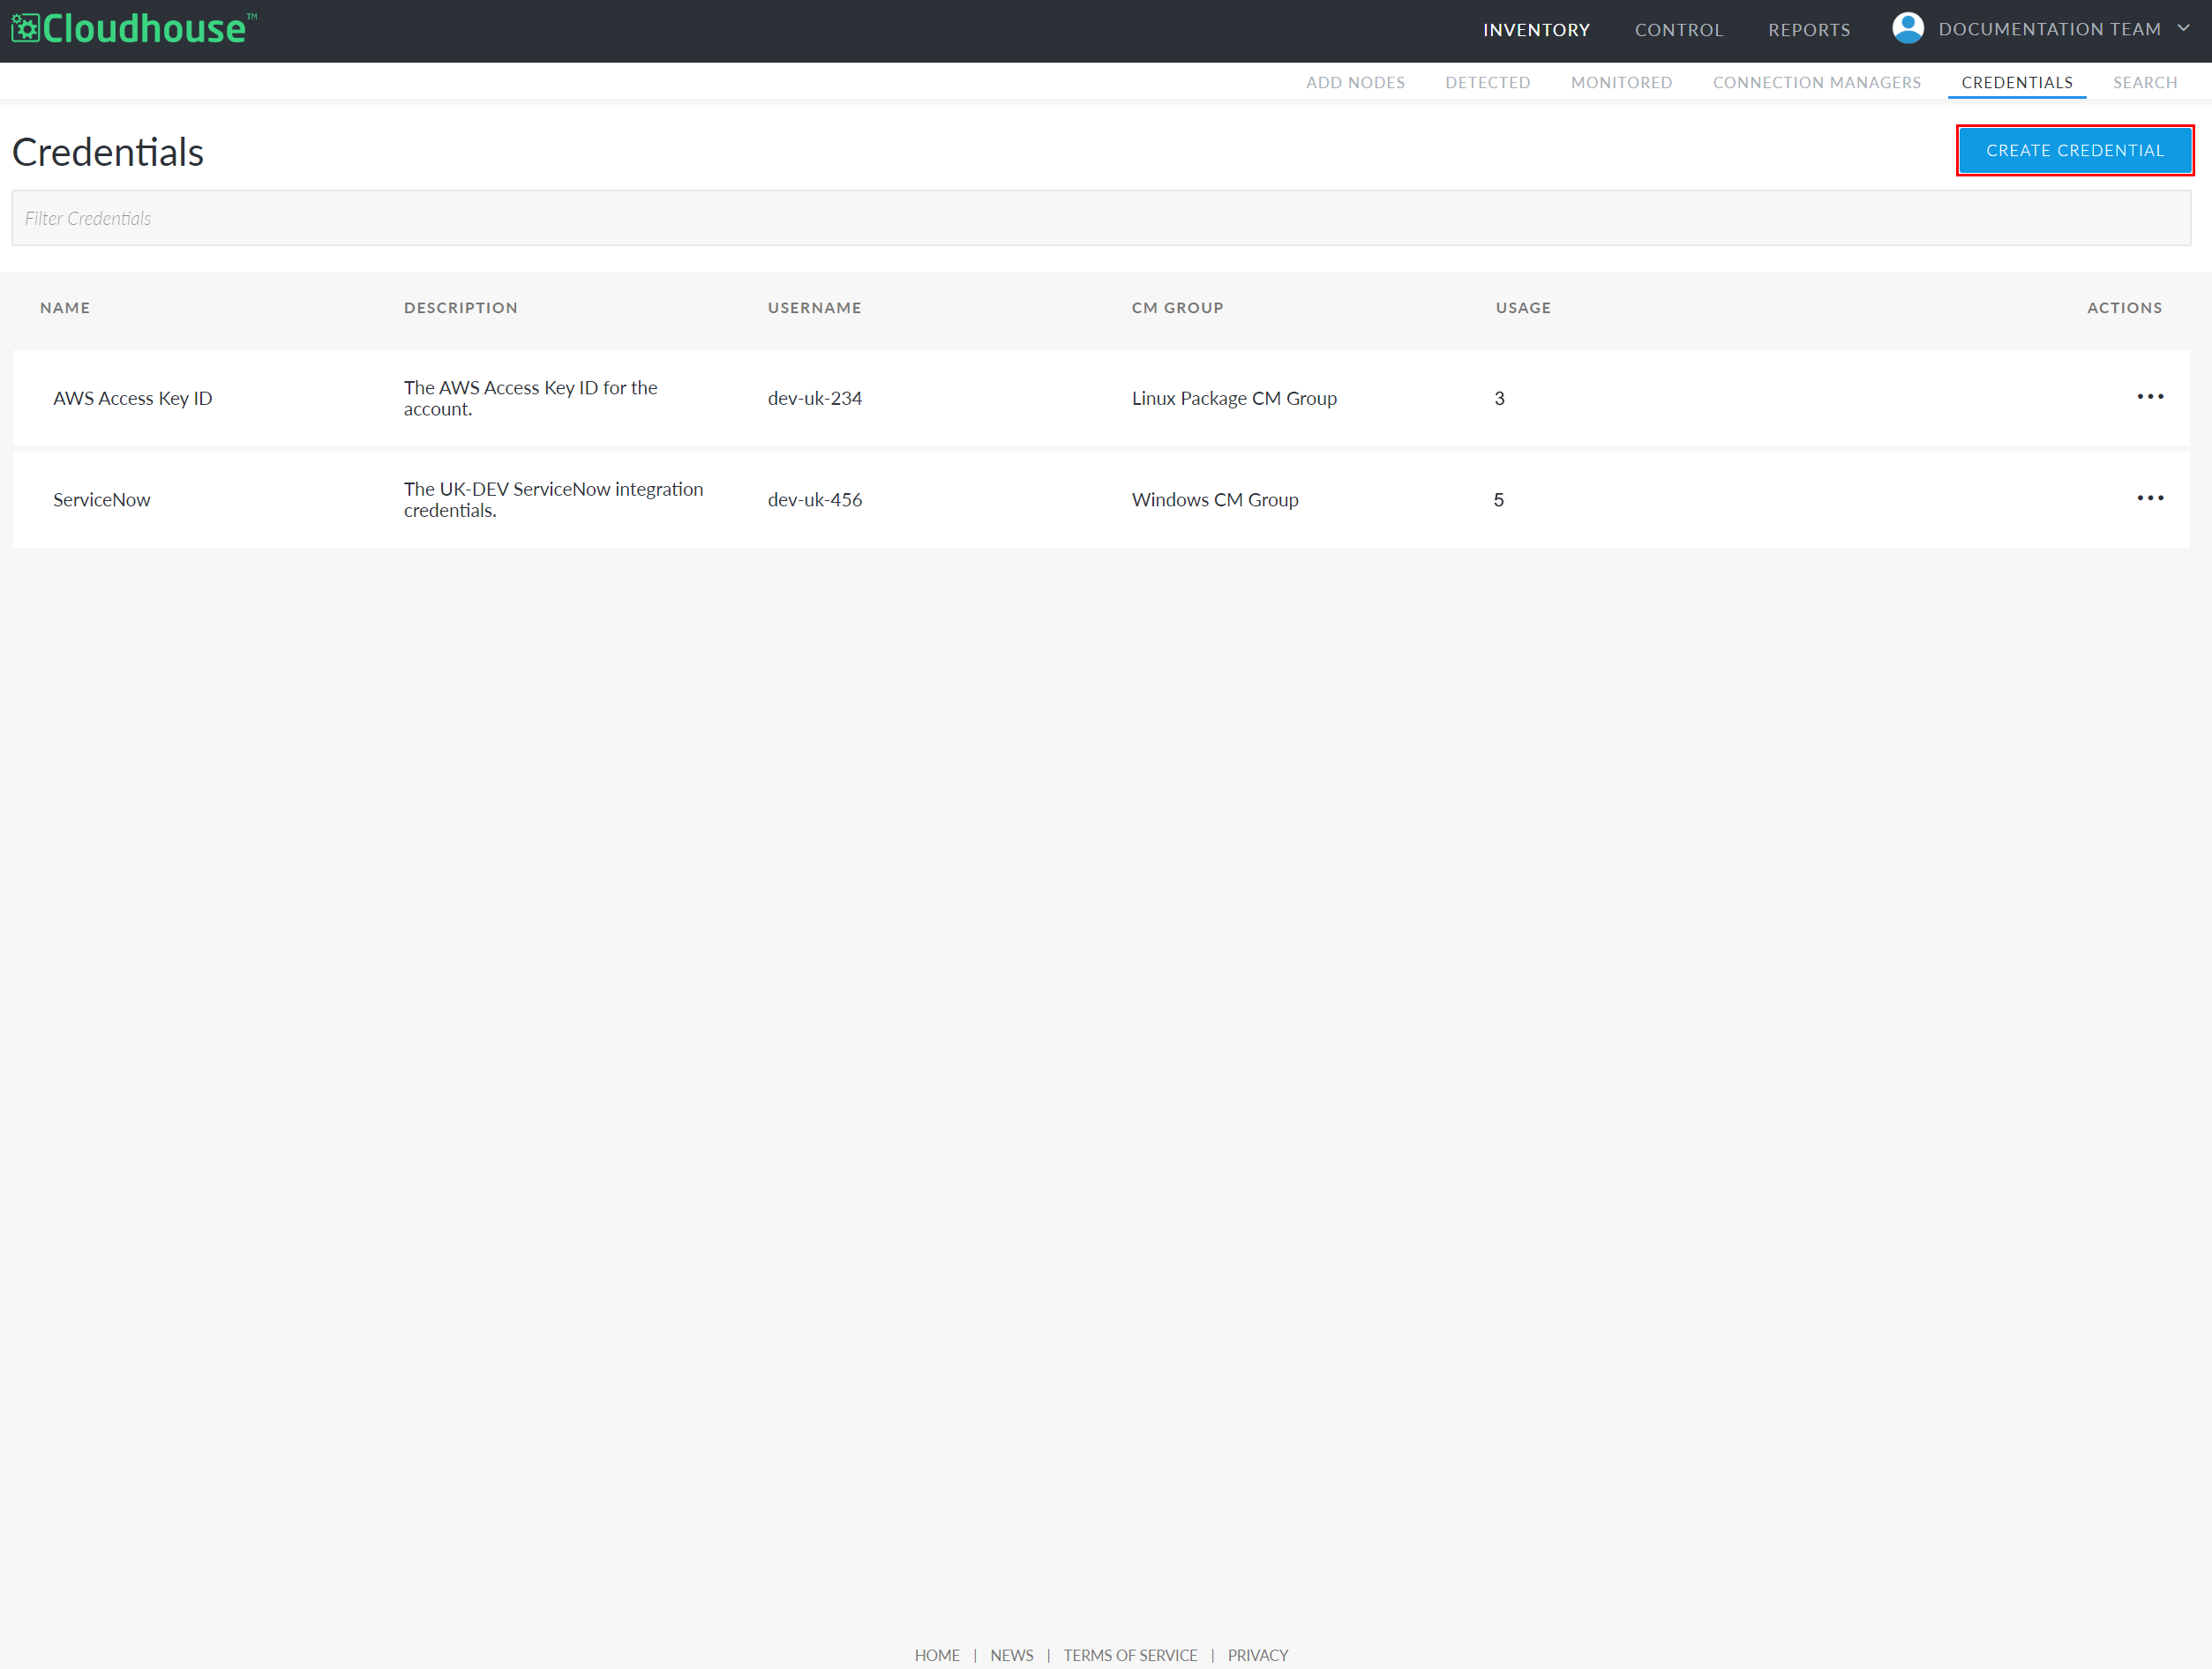This screenshot has width=2212, height=1669.
Task: Switch to the Add Nodes tab
Action: click(1355, 82)
